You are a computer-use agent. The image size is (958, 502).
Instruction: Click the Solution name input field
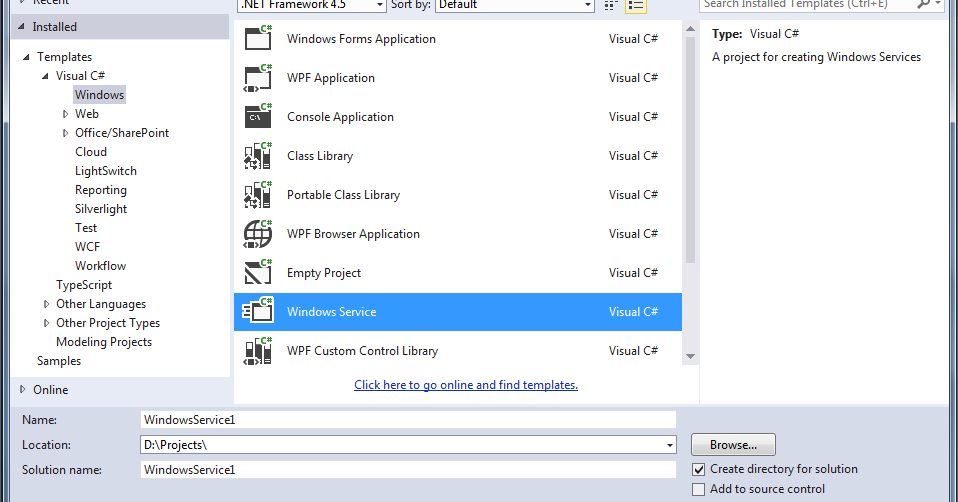[408, 470]
